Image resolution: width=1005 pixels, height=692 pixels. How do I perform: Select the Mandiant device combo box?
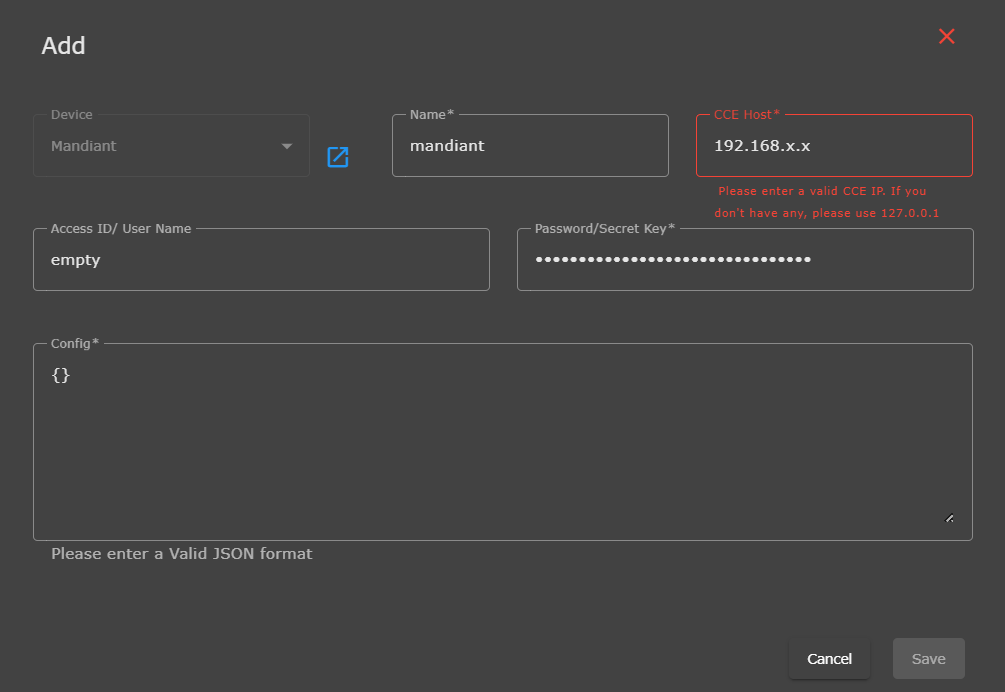[x=160, y=146]
